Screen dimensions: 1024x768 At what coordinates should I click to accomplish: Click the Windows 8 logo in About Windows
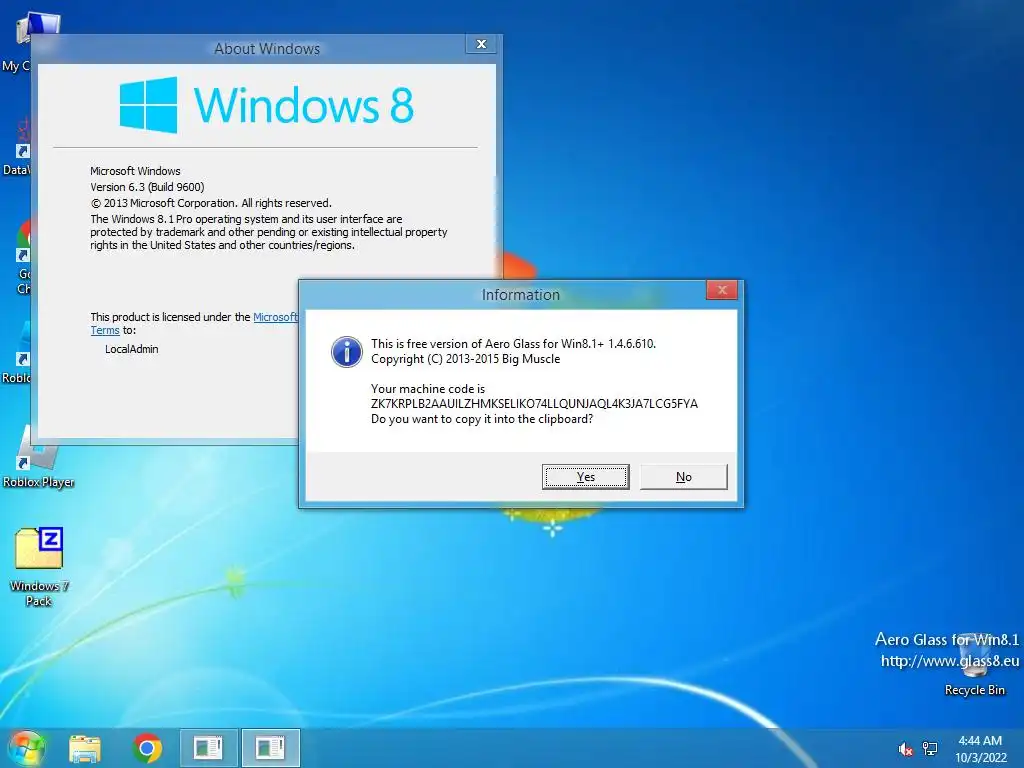(266, 105)
